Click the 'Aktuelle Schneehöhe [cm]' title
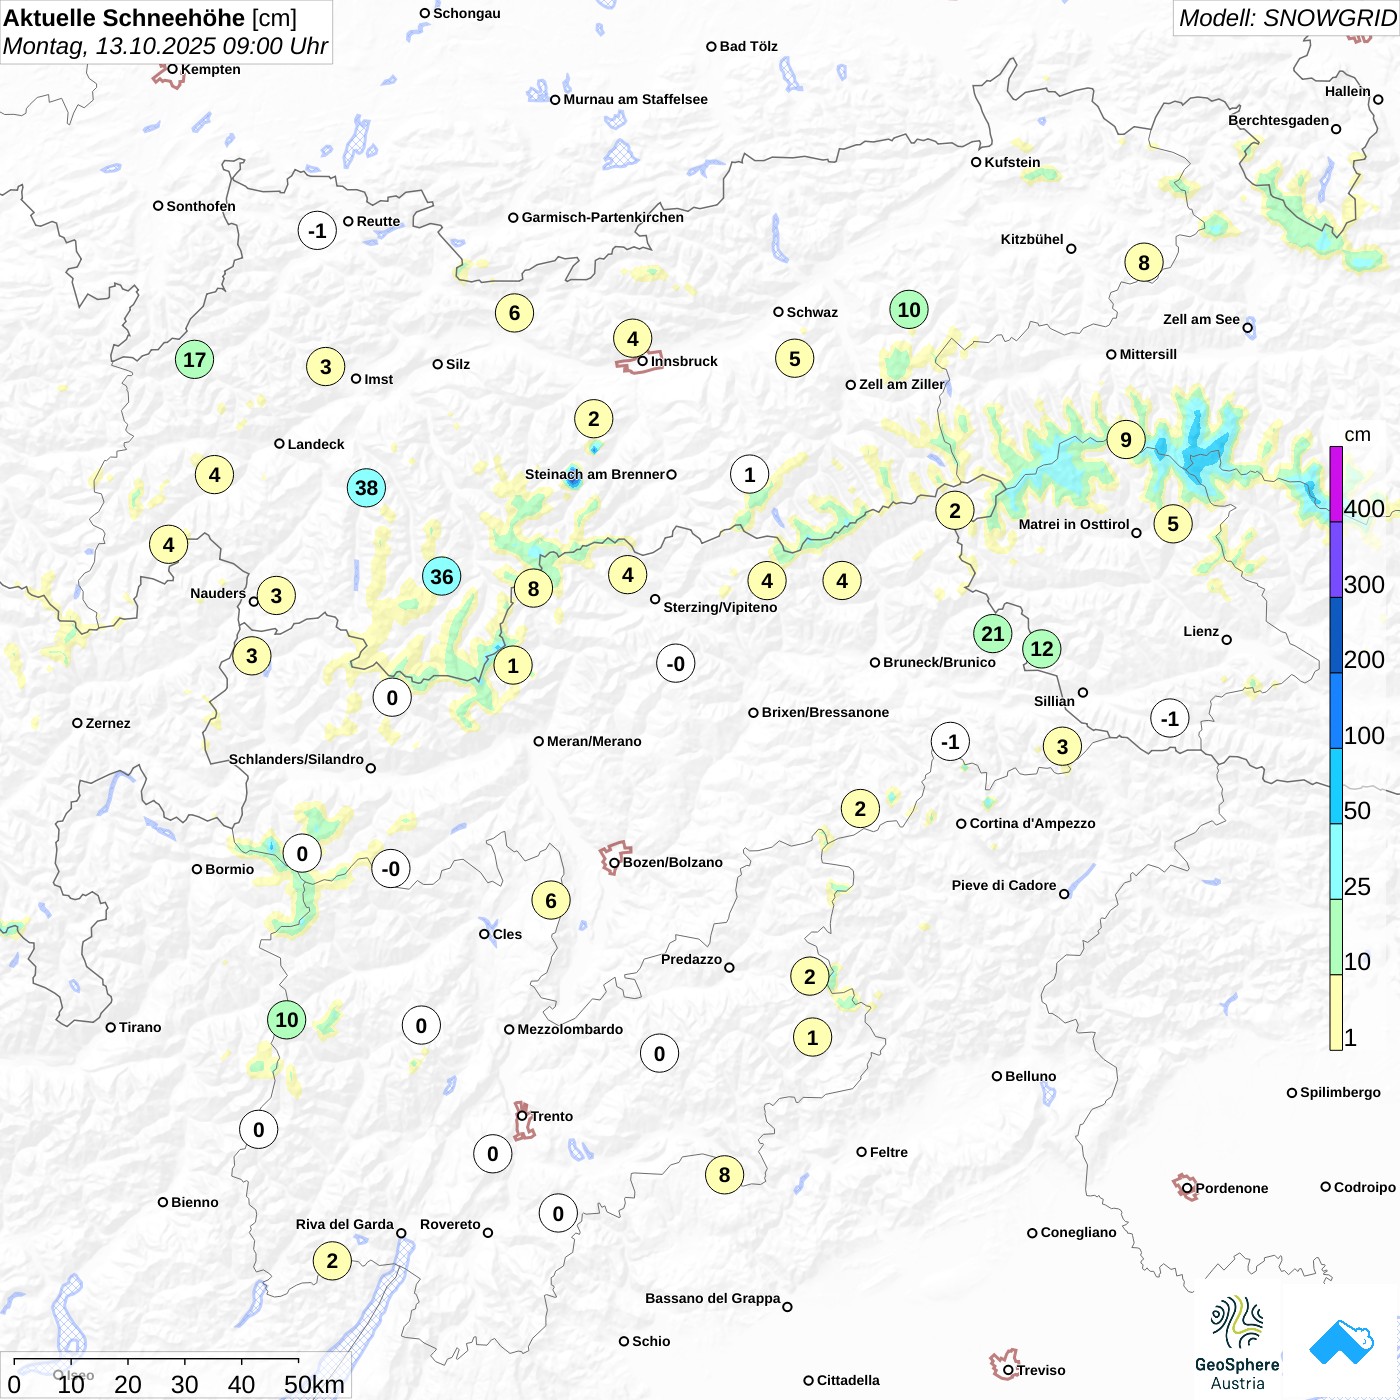 [x=150, y=18]
